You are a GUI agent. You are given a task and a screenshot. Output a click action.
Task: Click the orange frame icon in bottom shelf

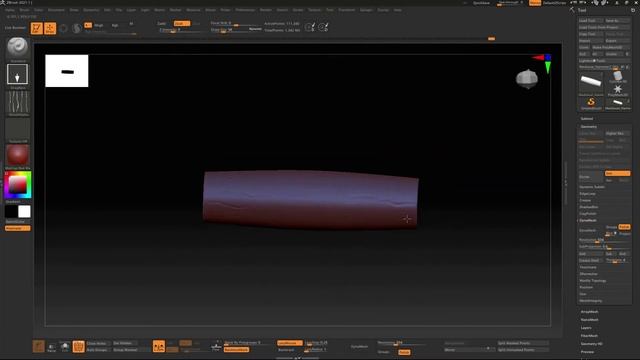pyautogui.click(x=78, y=346)
